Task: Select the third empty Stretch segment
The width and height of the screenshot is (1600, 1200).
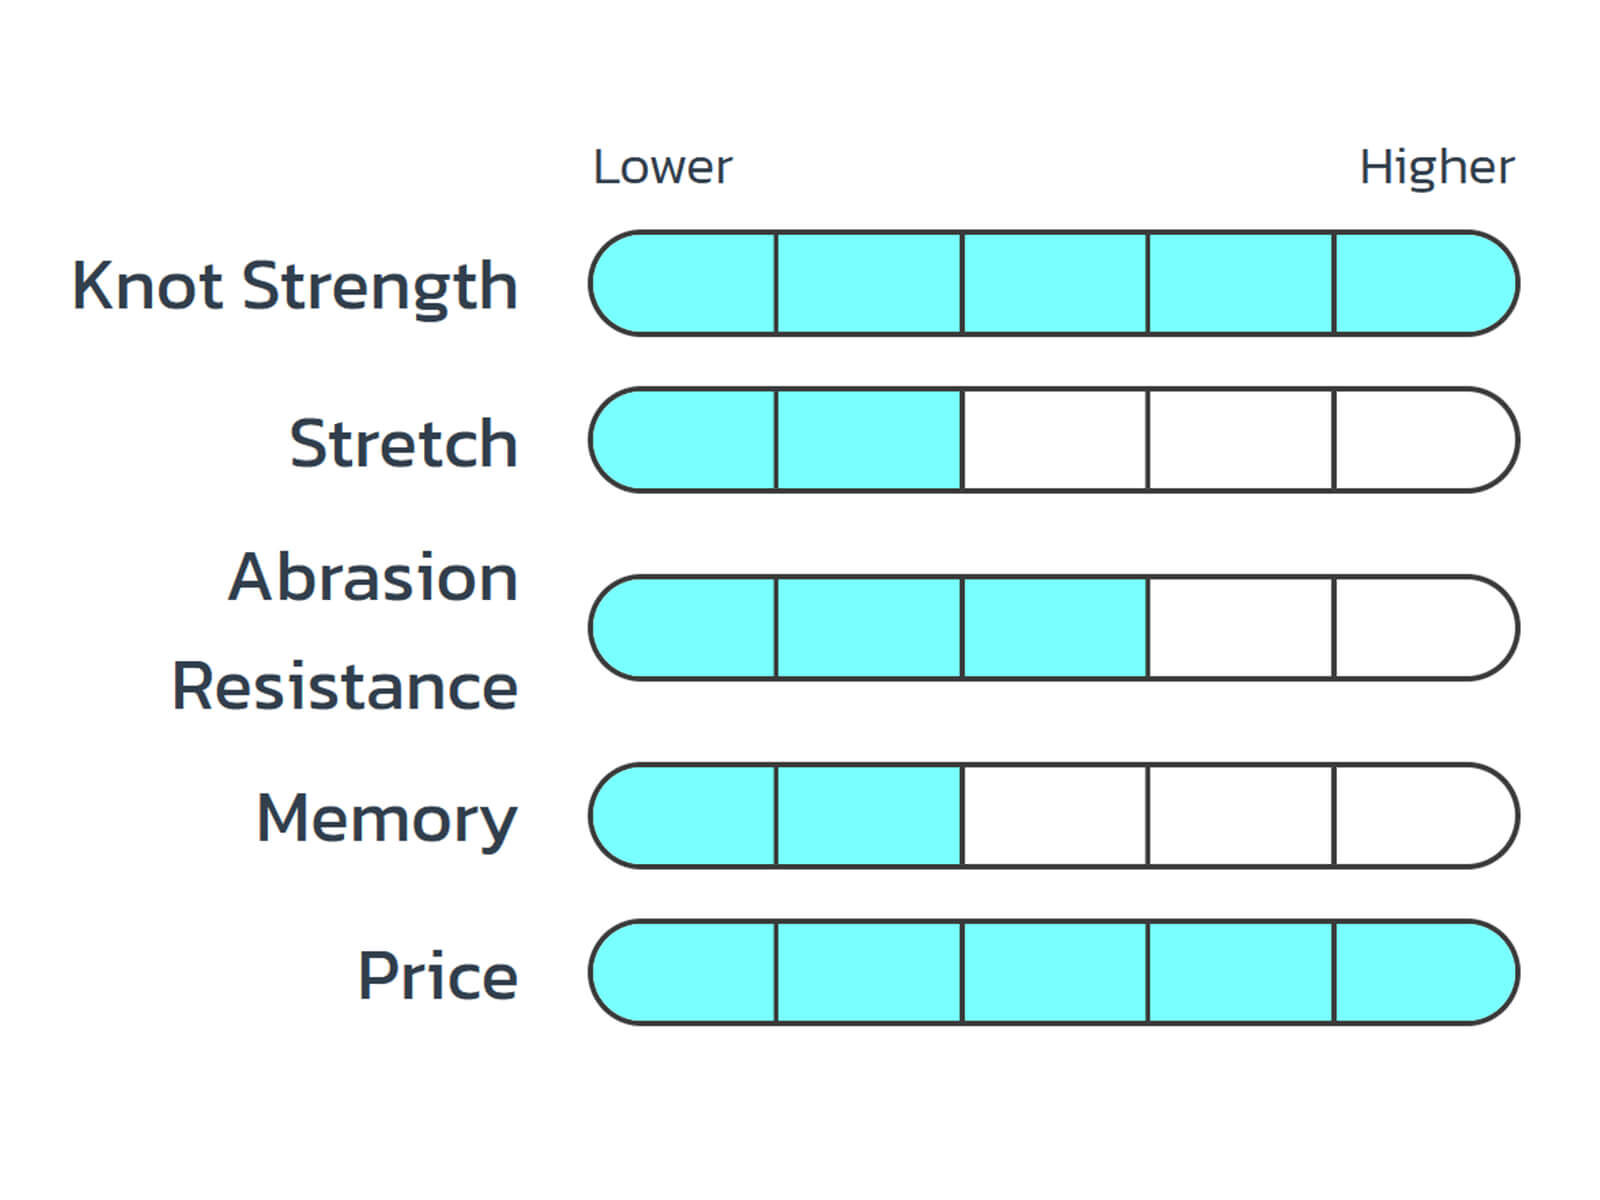Action: pyautogui.click(x=1055, y=440)
